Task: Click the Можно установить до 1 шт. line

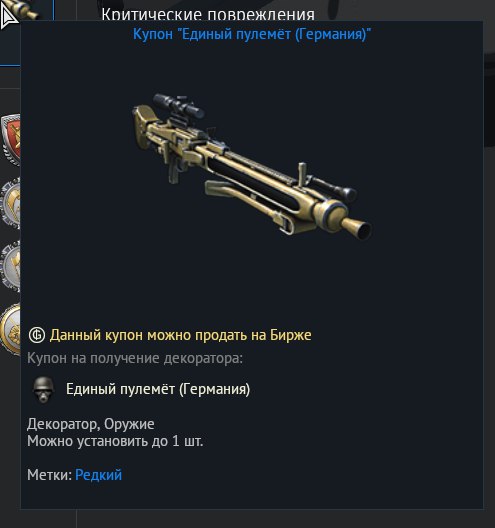Action: pyautogui.click(x=115, y=441)
